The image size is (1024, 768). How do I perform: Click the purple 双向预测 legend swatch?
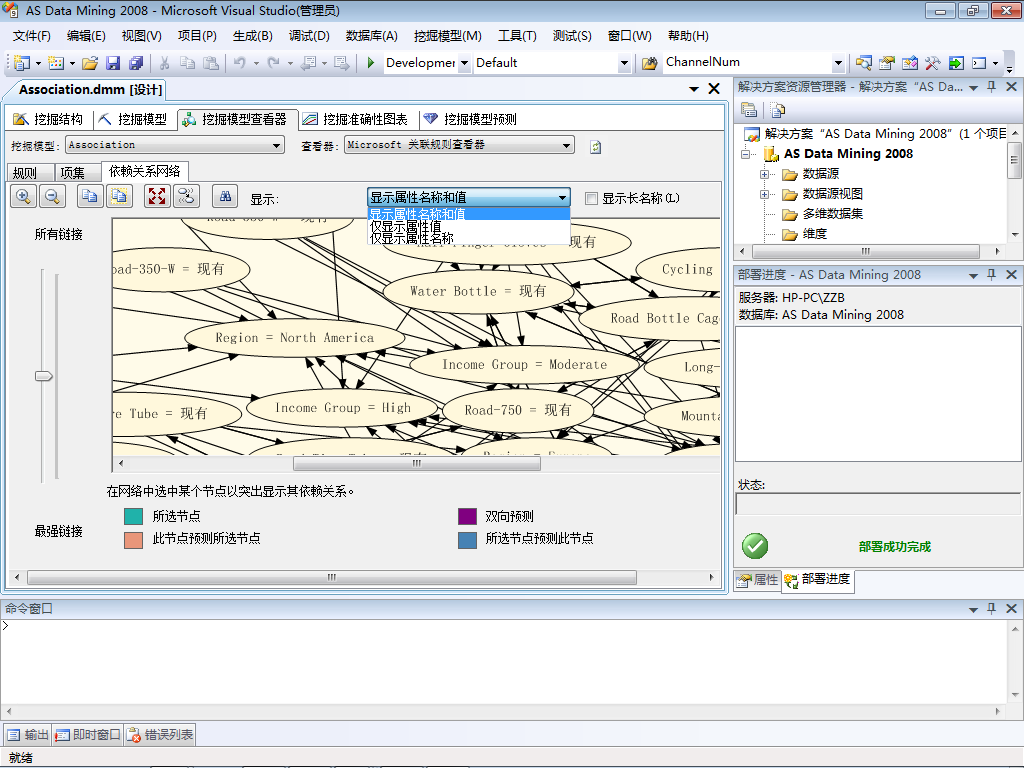coord(468,517)
